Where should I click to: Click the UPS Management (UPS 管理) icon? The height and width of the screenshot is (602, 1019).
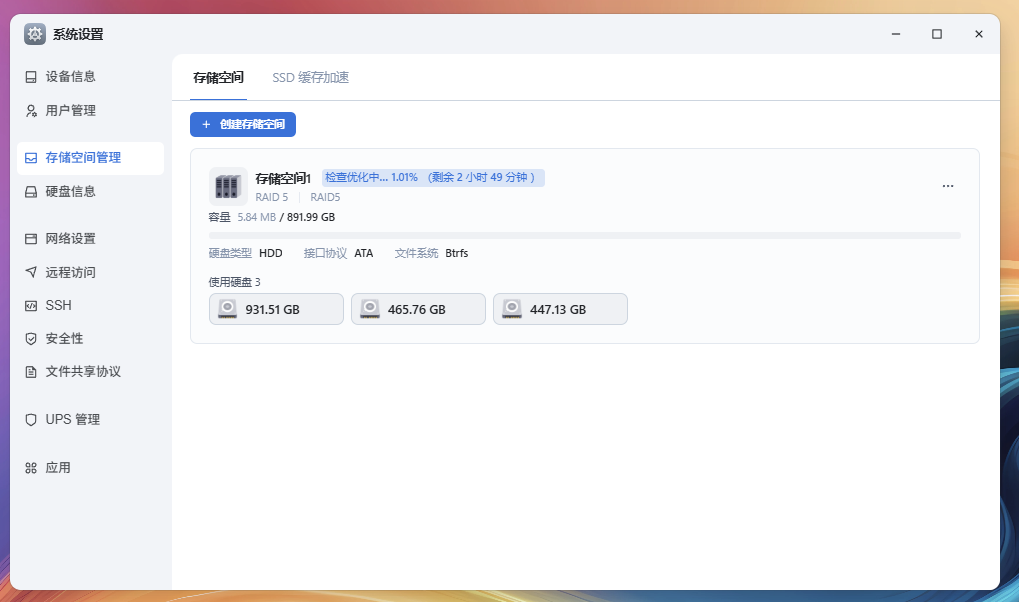point(31,420)
